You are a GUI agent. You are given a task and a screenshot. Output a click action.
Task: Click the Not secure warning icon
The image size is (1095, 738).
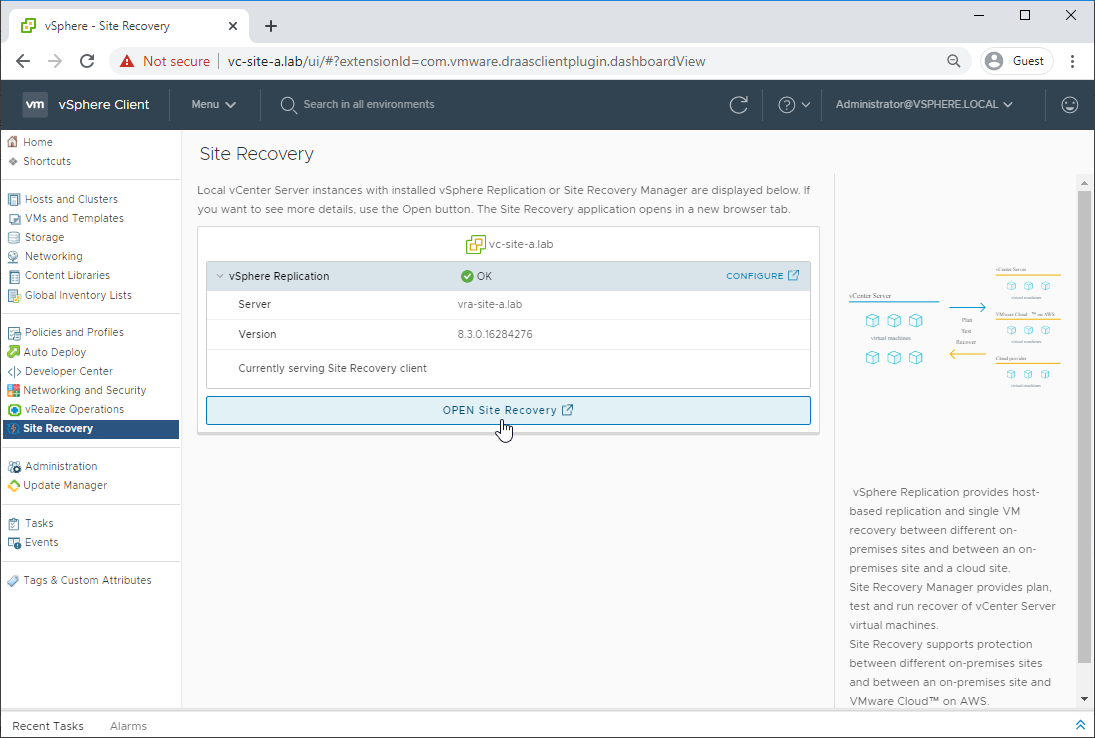point(126,61)
